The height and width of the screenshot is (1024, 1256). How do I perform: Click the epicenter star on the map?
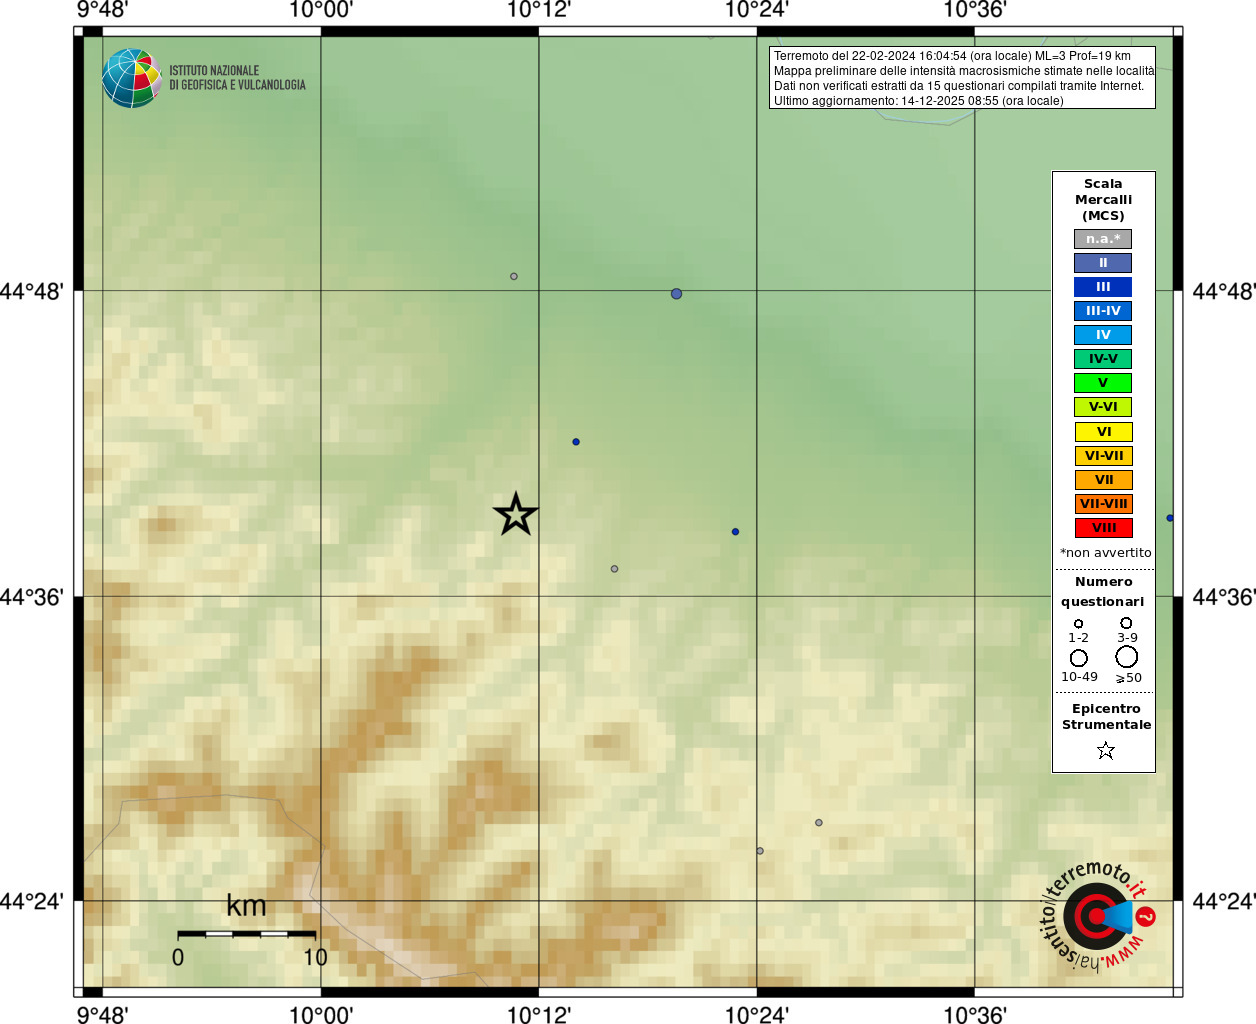[516, 514]
